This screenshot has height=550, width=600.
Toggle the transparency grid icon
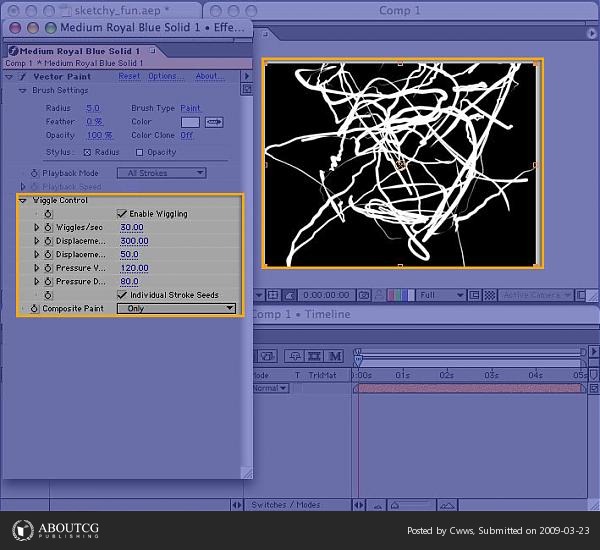tap(489, 295)
